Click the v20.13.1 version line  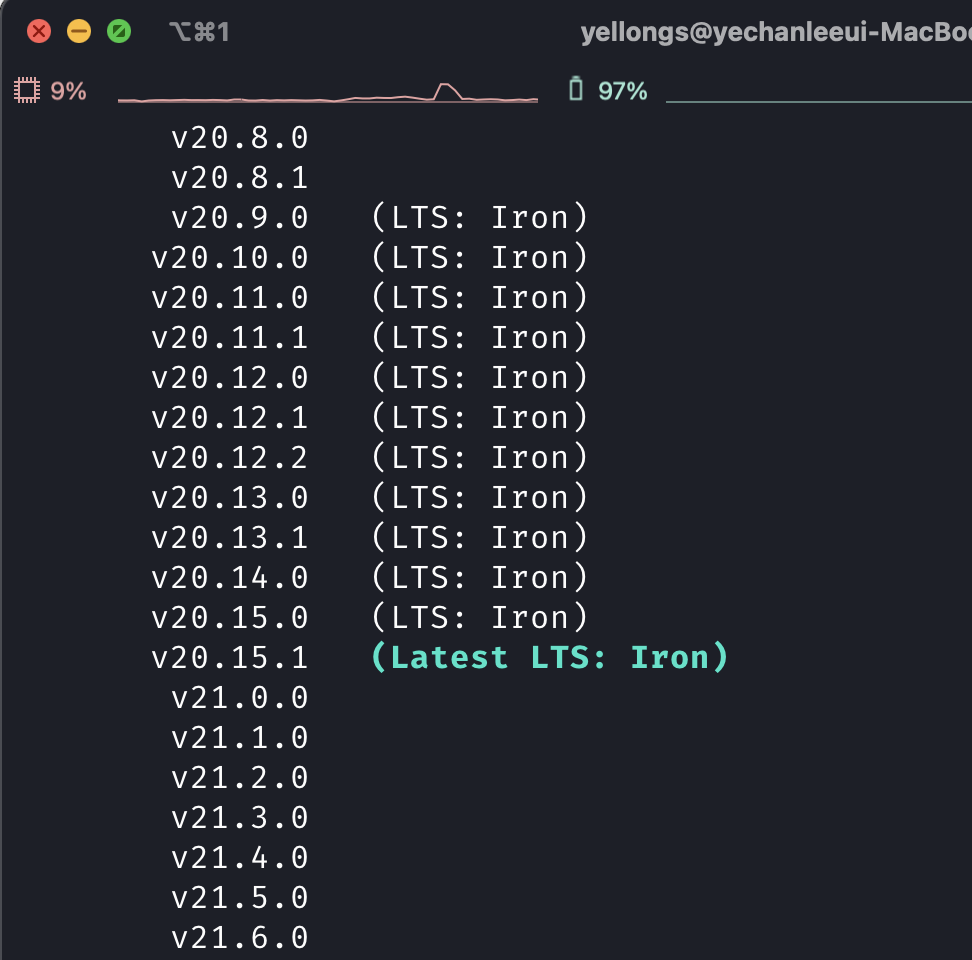(230, 537)
